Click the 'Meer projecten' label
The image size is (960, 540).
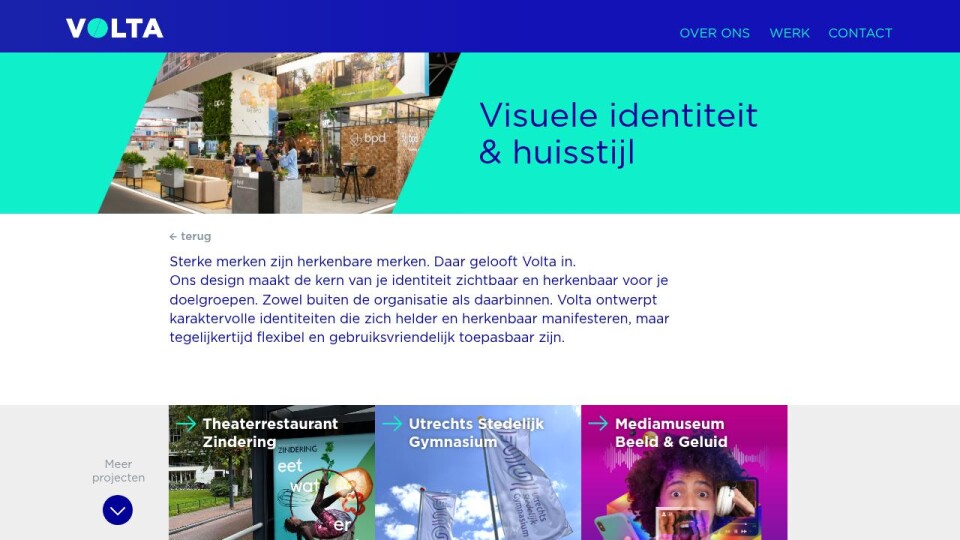point(118,471)
